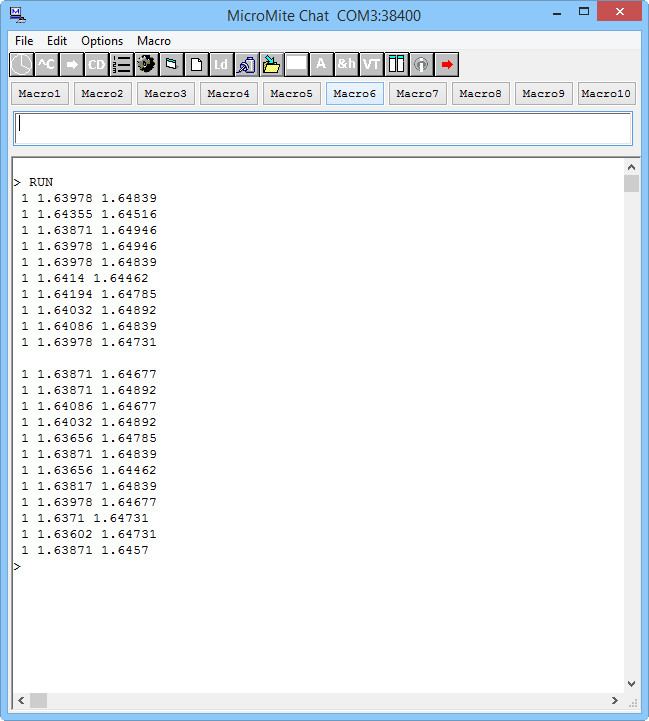Focus the command input text box
This screenshot has width=649, height=721.
pos(323,129)
